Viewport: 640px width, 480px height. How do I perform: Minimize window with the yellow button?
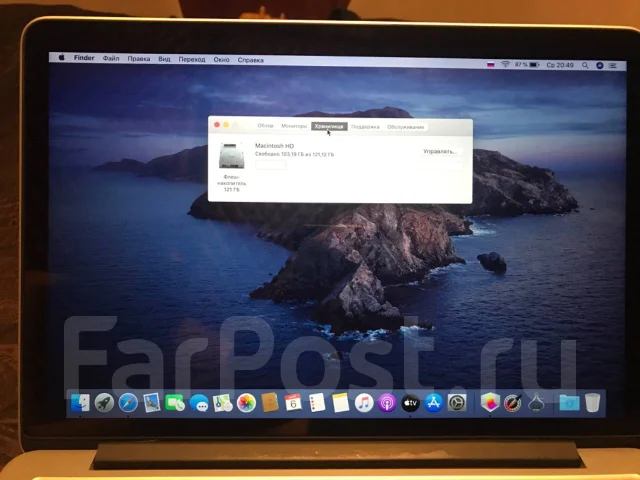226,125
